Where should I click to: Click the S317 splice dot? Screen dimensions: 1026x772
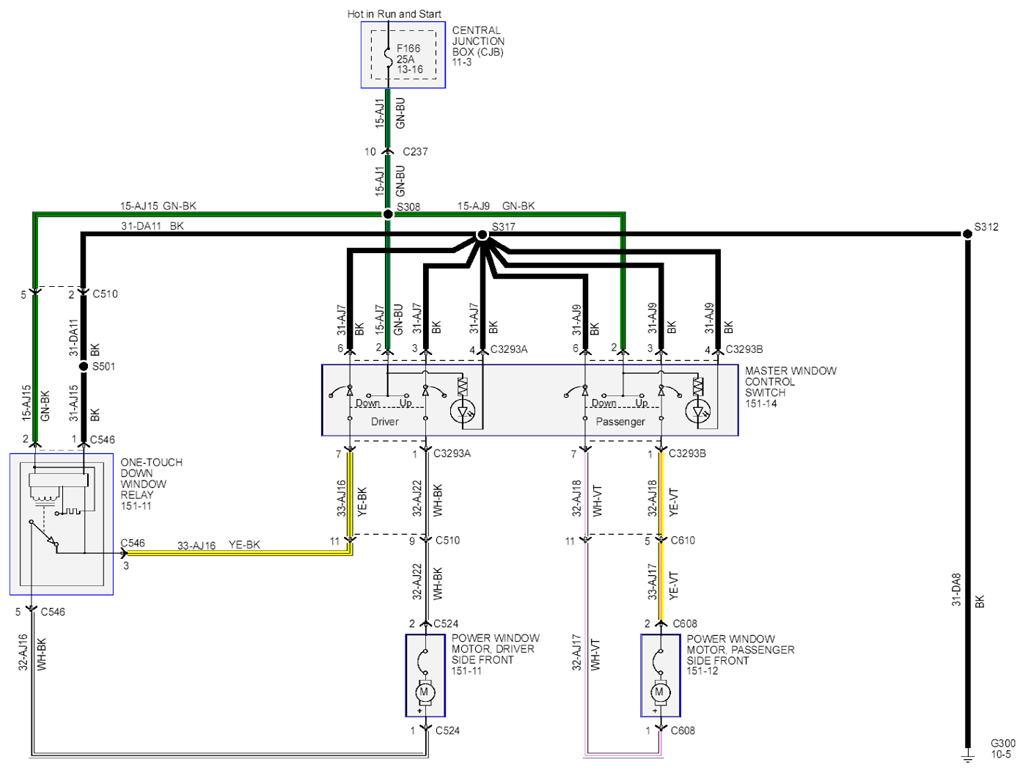[482, 234]
